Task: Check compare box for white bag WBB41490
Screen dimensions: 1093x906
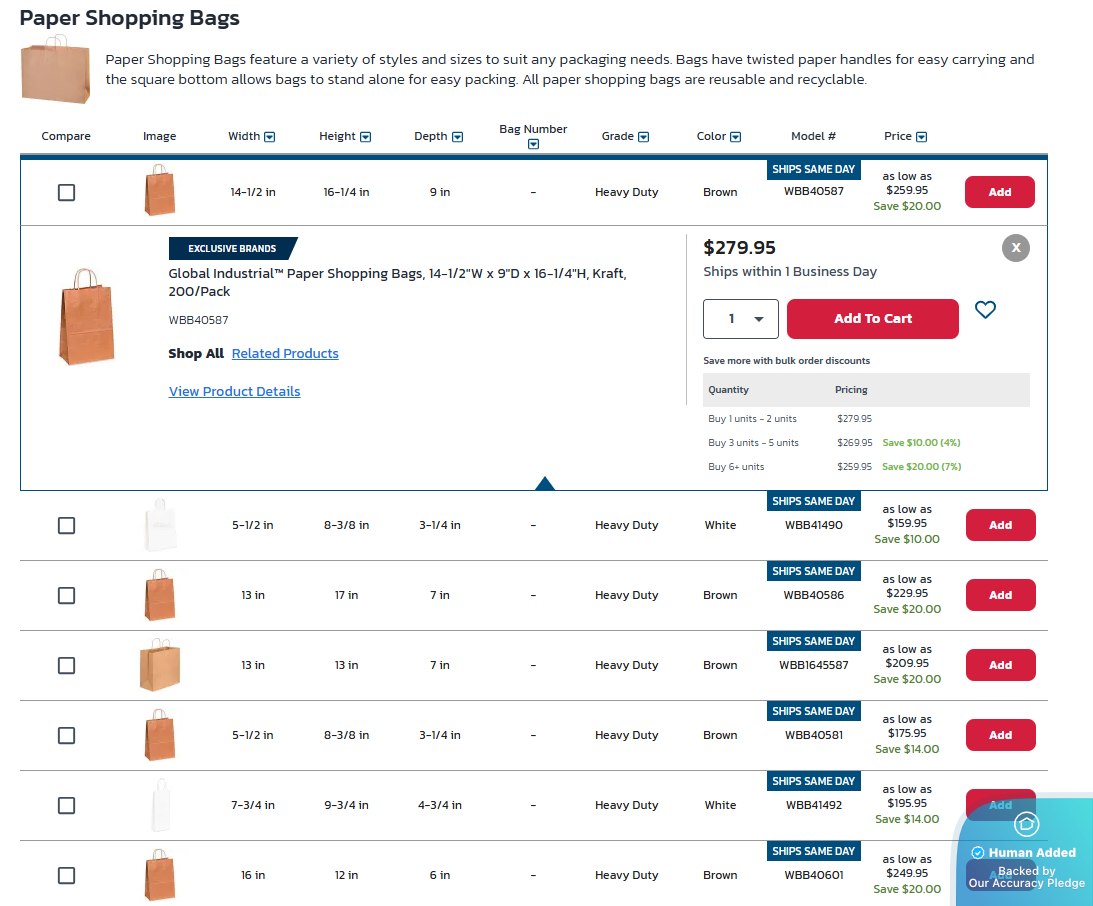Action: tap(66, 525)
